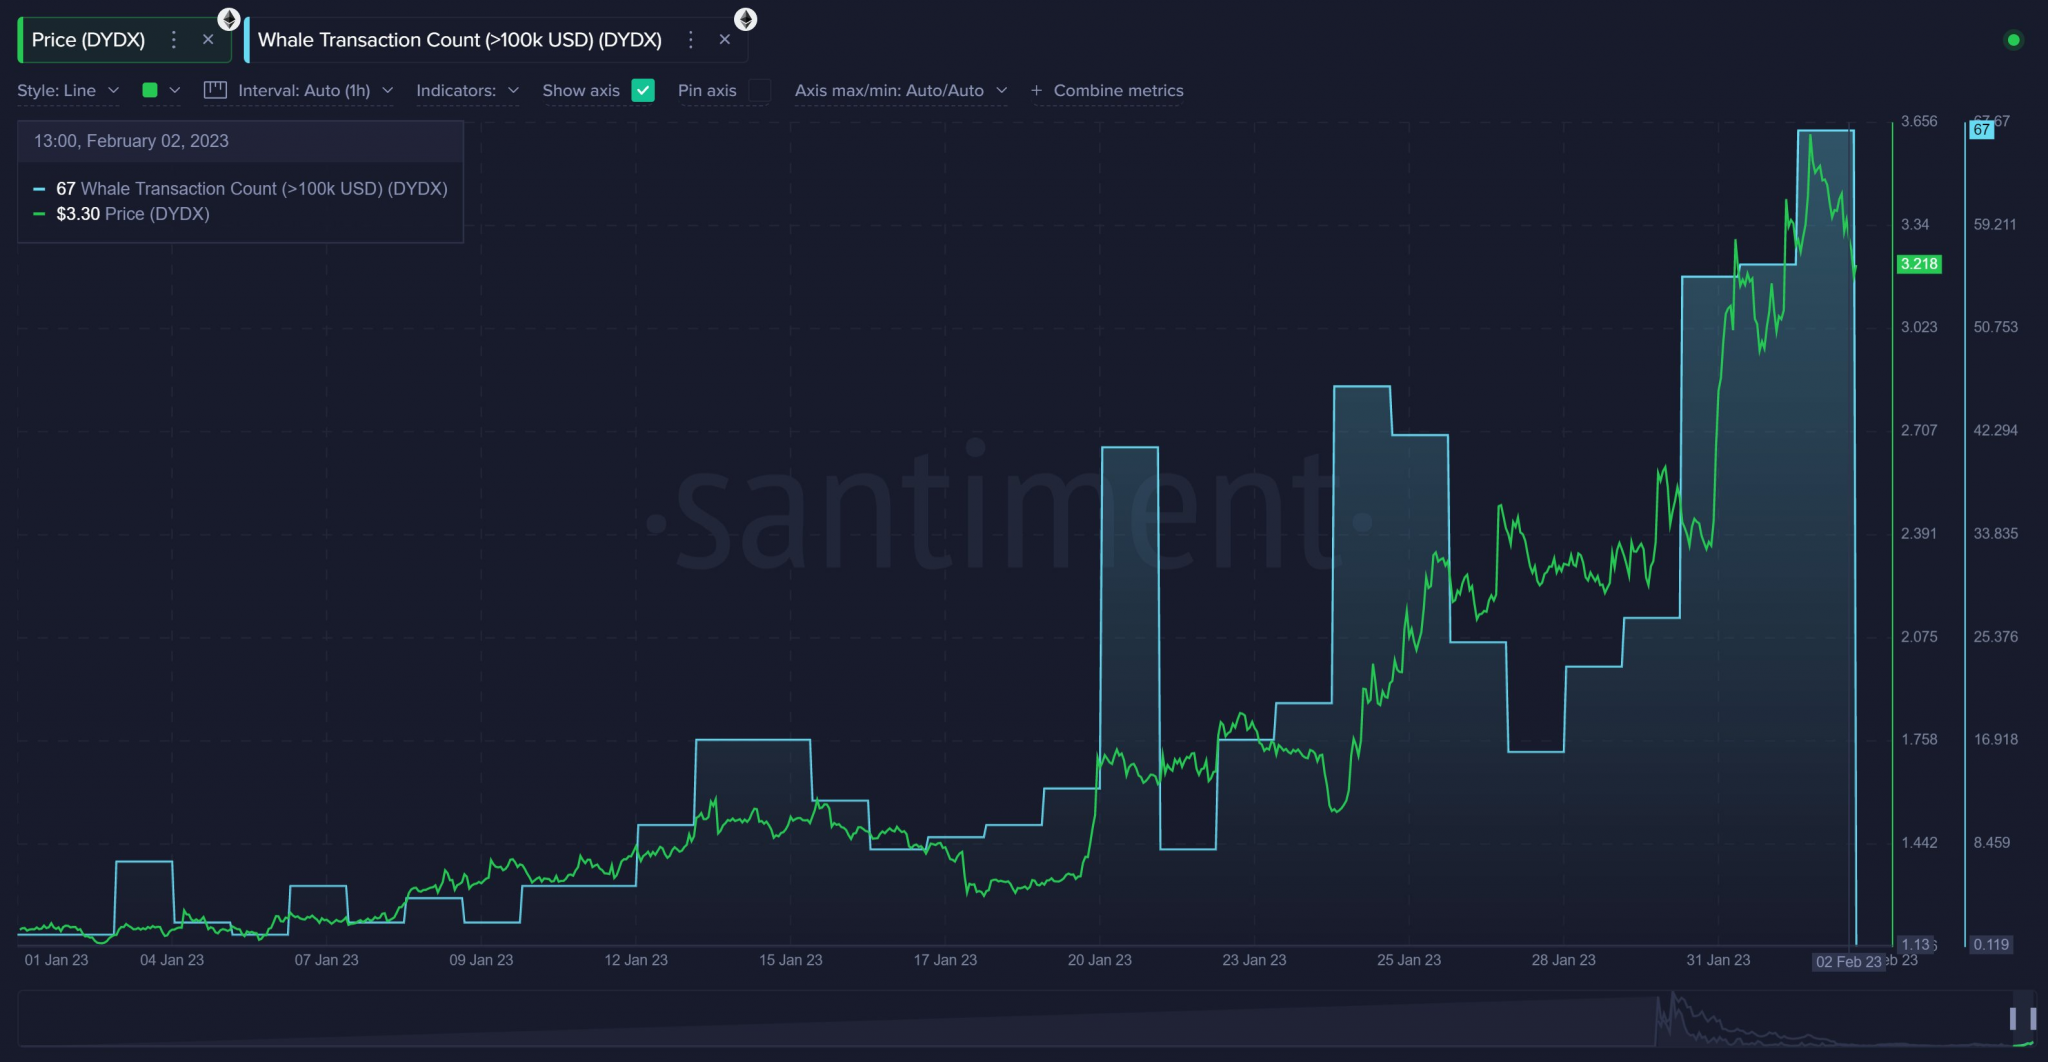
Task: Click the 3.656 price axis maximum label
Action: point(1919,121)
